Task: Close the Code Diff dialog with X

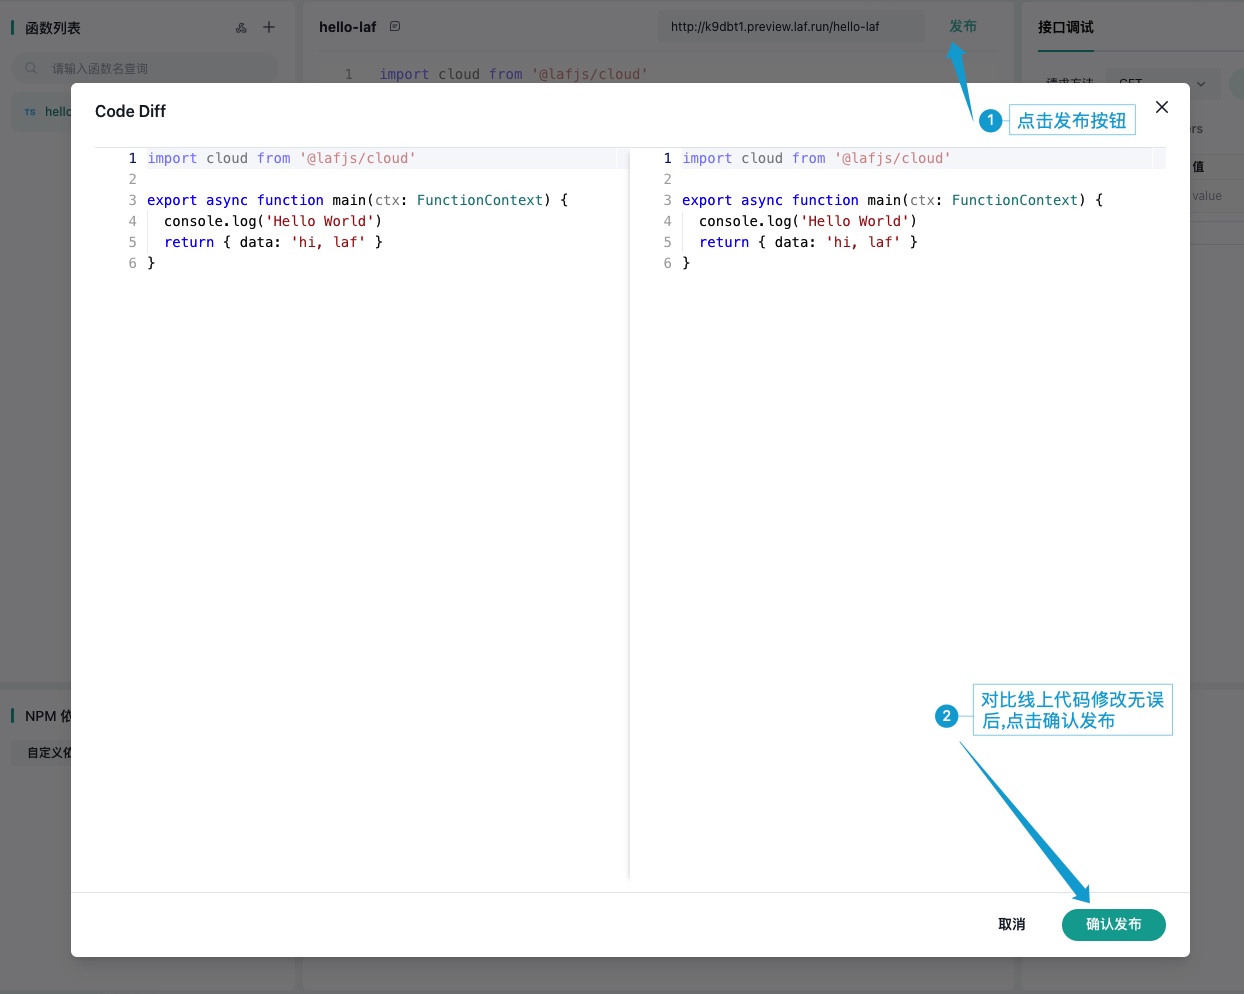Action: pos(1161,107)
